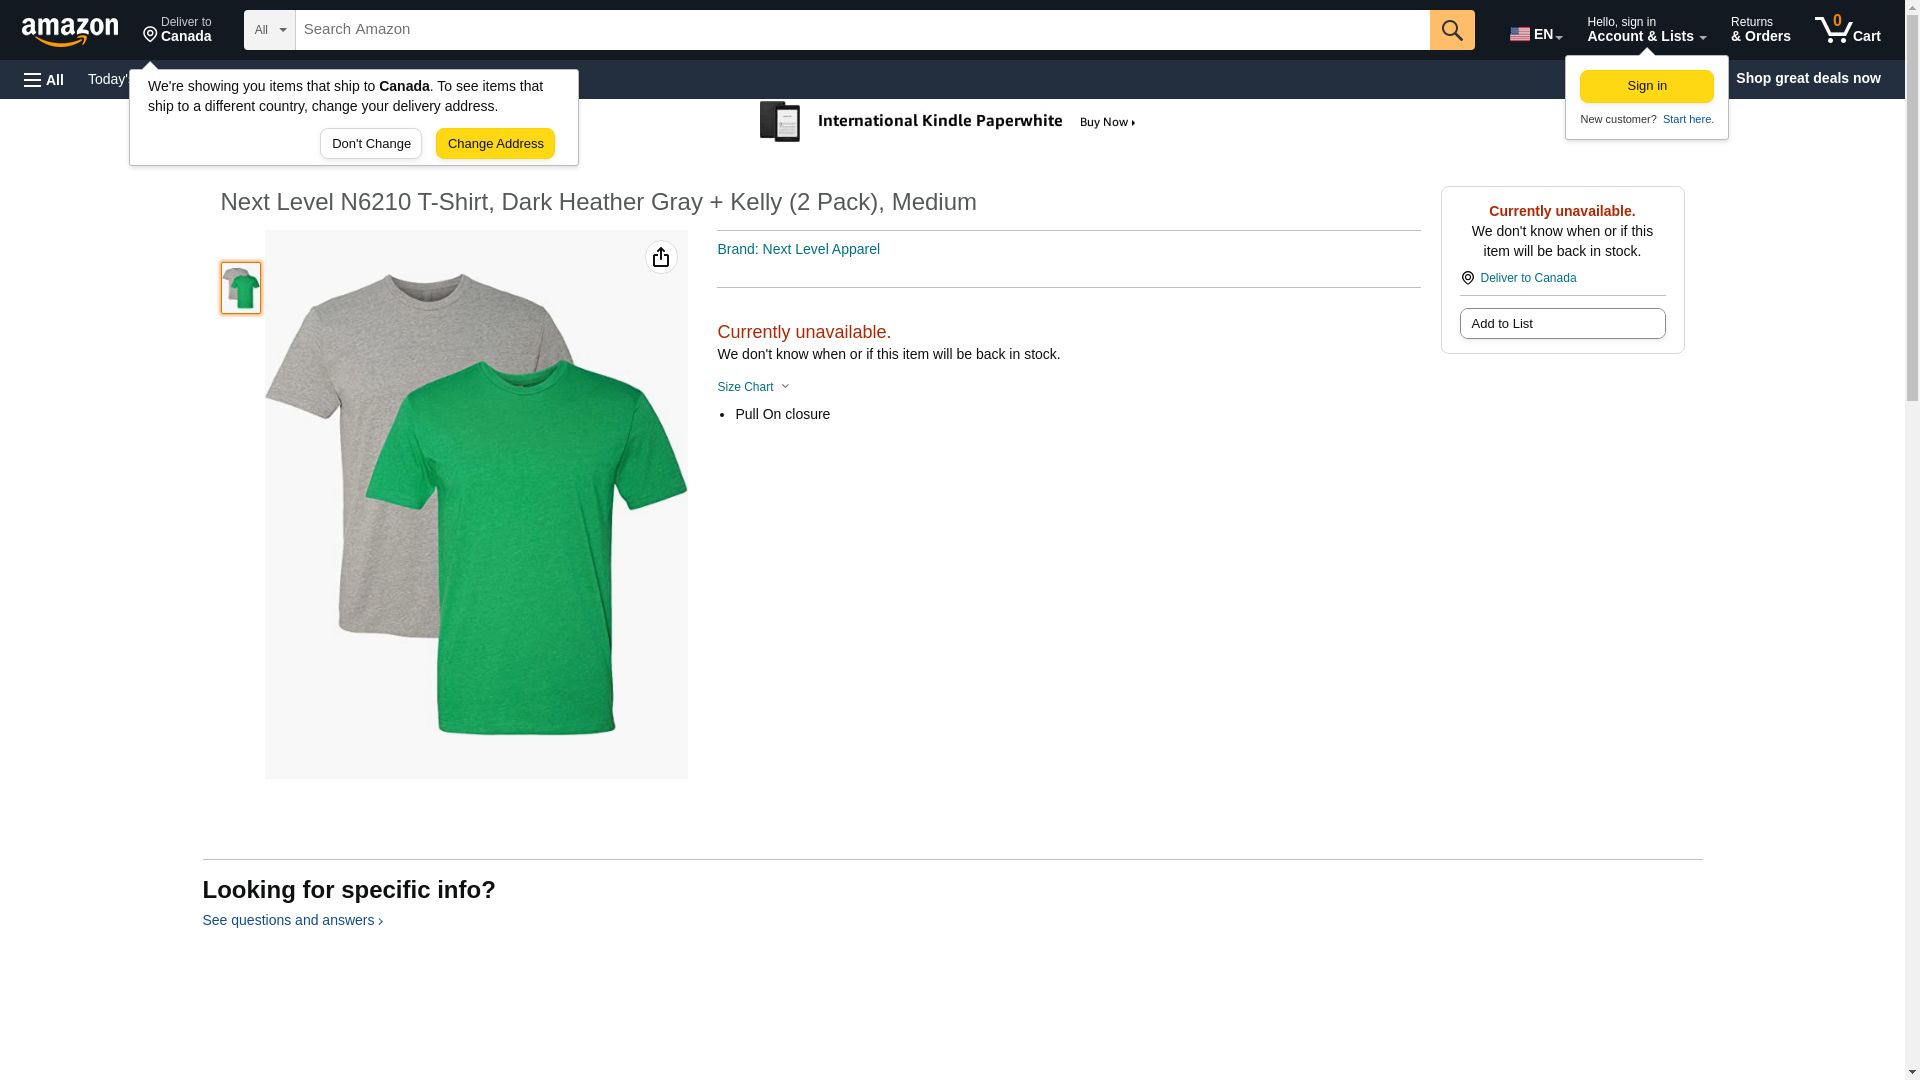
Task: Click the Amazon logo
Action: (x=70, y=31)
